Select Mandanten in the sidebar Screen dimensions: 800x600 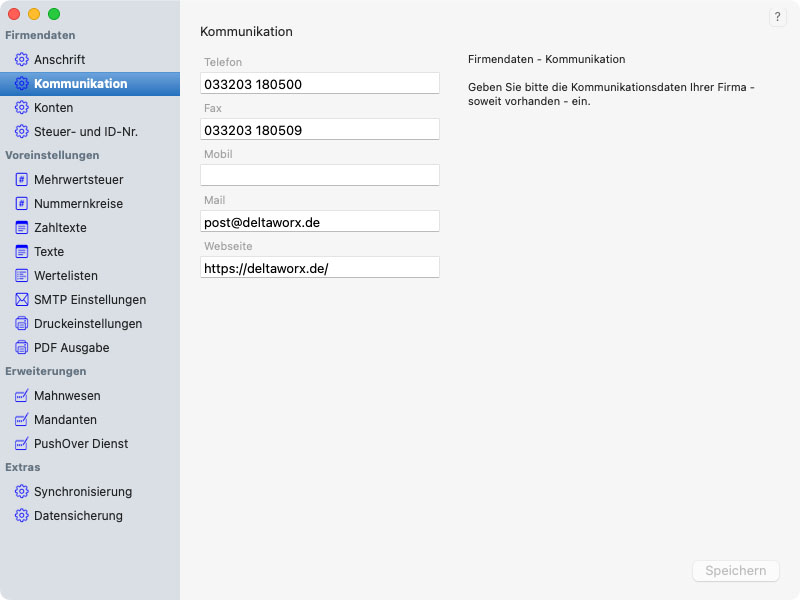[65, 420]
